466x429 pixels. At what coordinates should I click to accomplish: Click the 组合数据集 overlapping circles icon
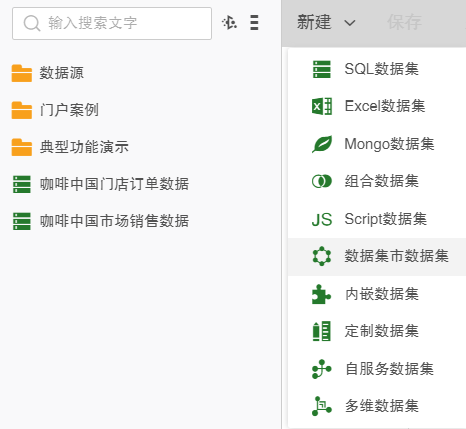[x=322, y=181]
